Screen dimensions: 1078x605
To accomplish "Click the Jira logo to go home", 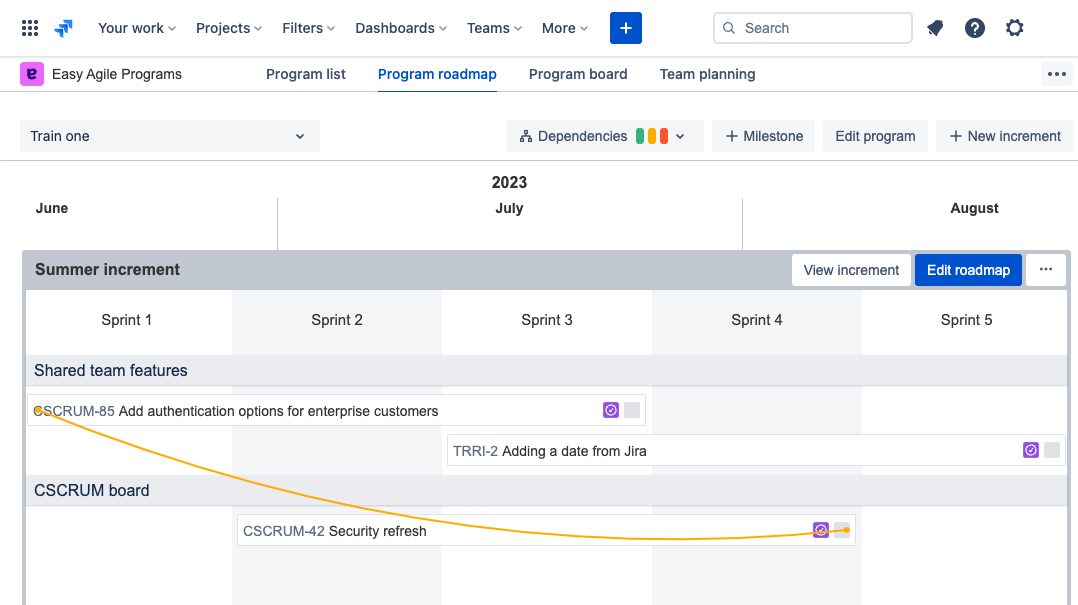I will click(x=63, y=28).
